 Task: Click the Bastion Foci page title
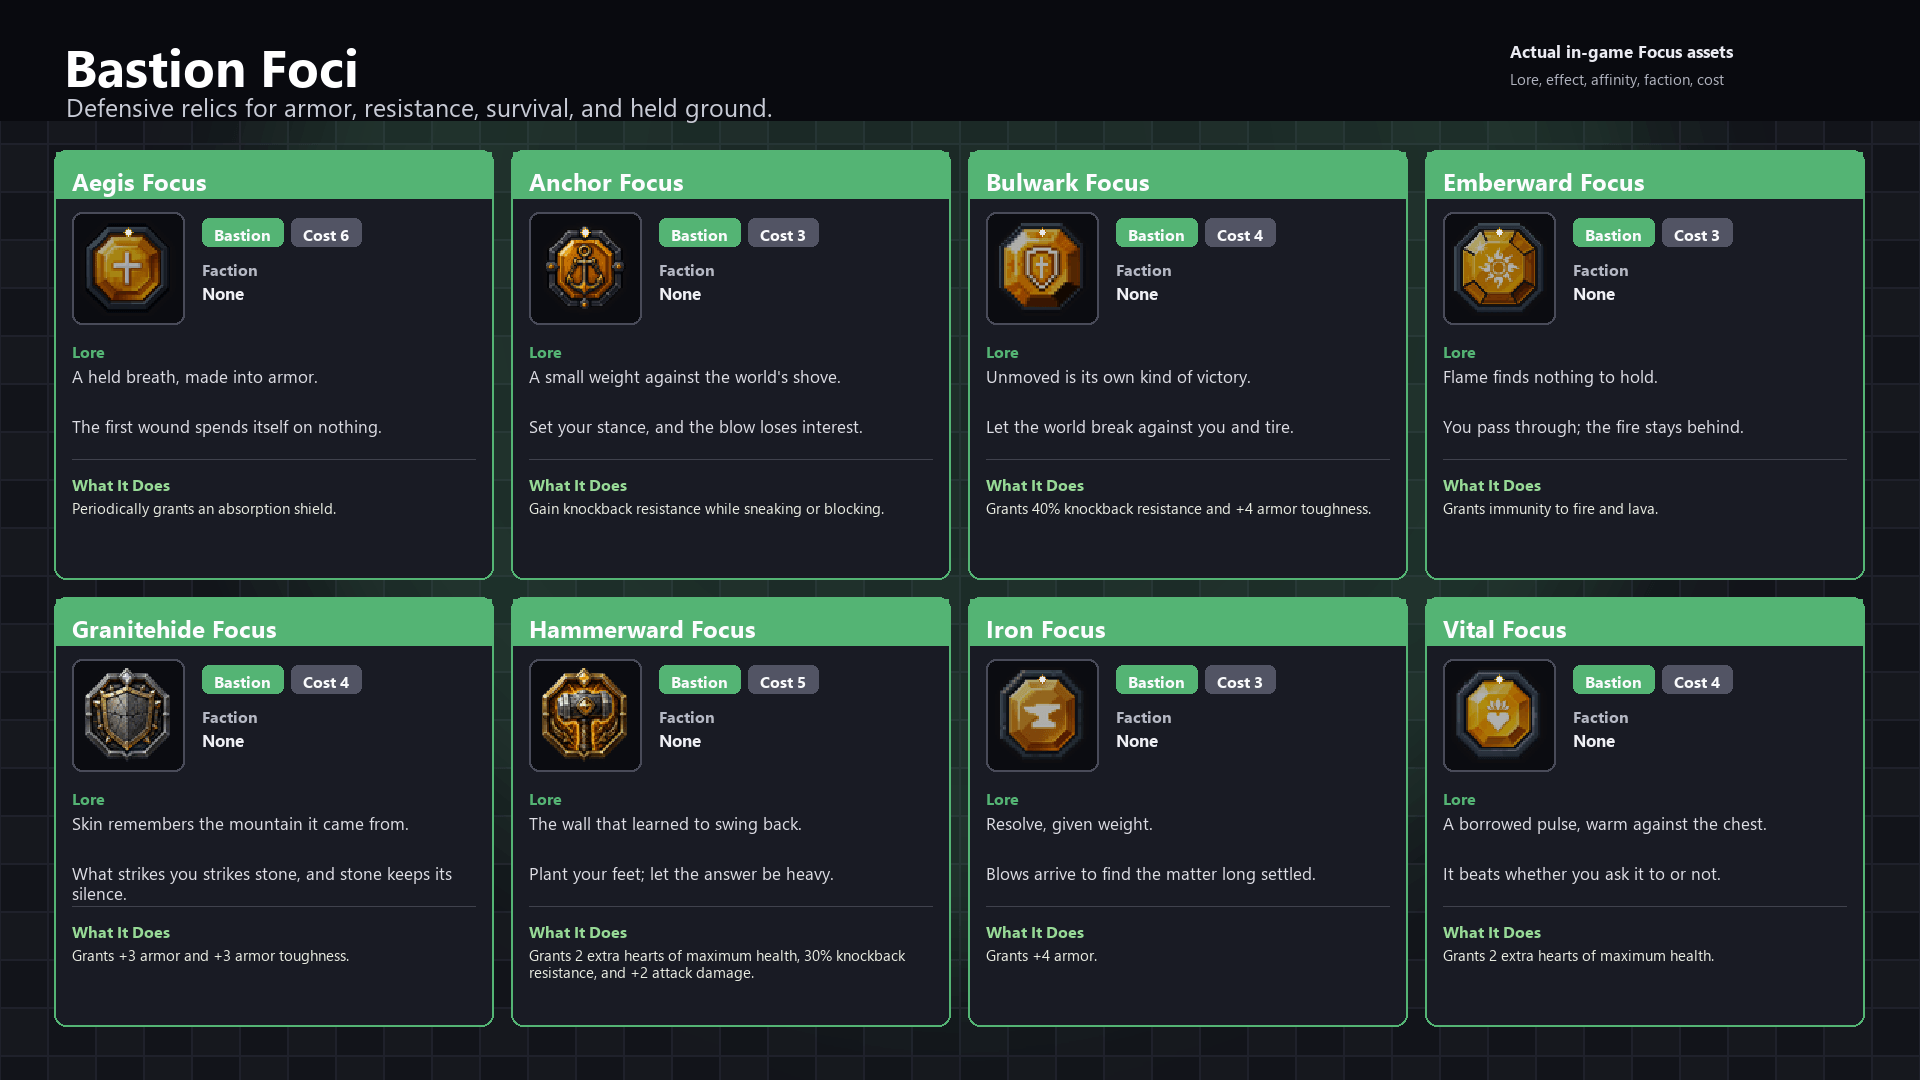pyautogui.click(x=211, y=68)
